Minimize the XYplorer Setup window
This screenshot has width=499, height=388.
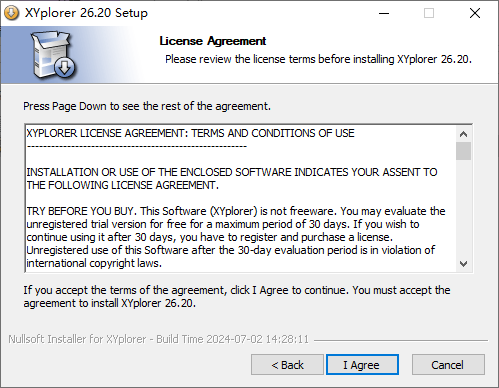coord(384,13)
